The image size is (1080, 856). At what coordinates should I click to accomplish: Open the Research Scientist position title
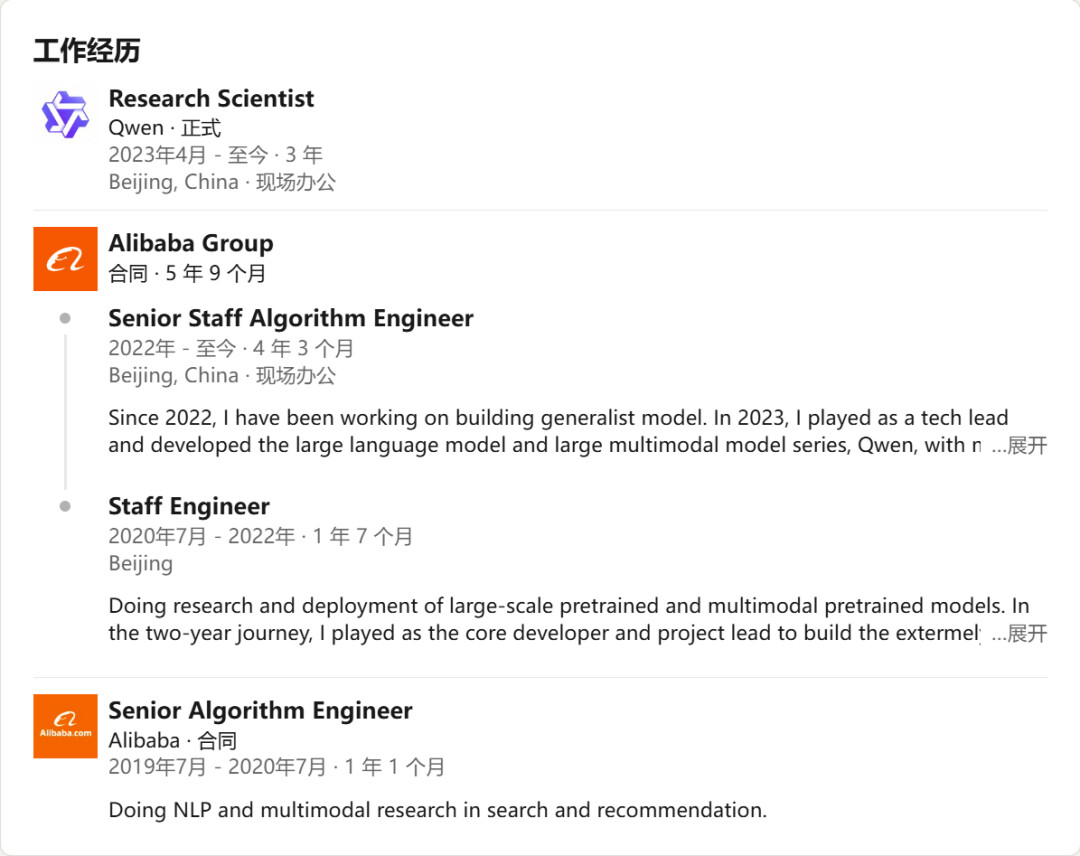(x=211, y=99)
